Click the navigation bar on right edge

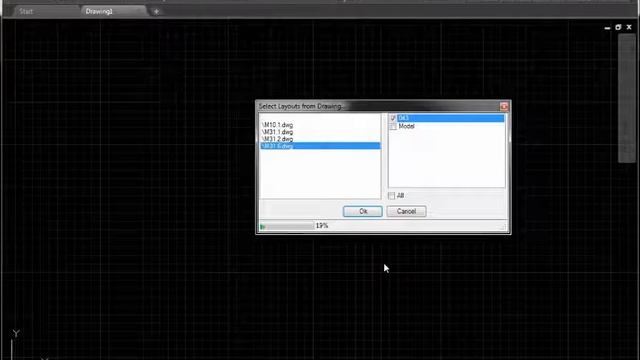point(627,98)
